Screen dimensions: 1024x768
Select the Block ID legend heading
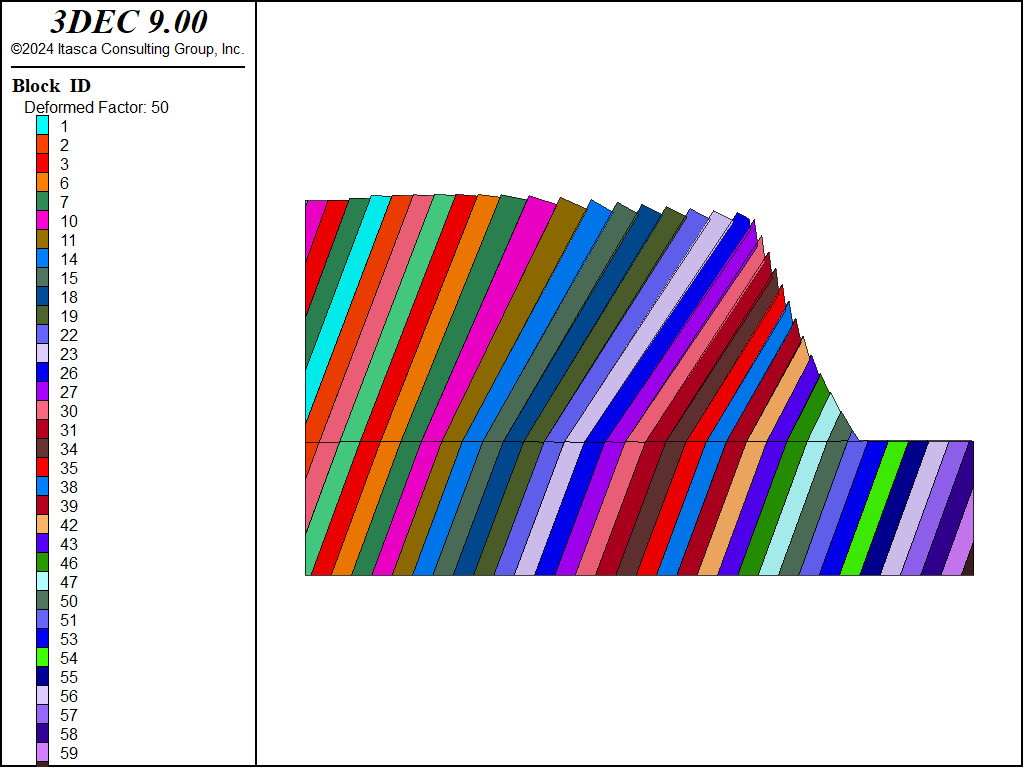click(51, 86)
